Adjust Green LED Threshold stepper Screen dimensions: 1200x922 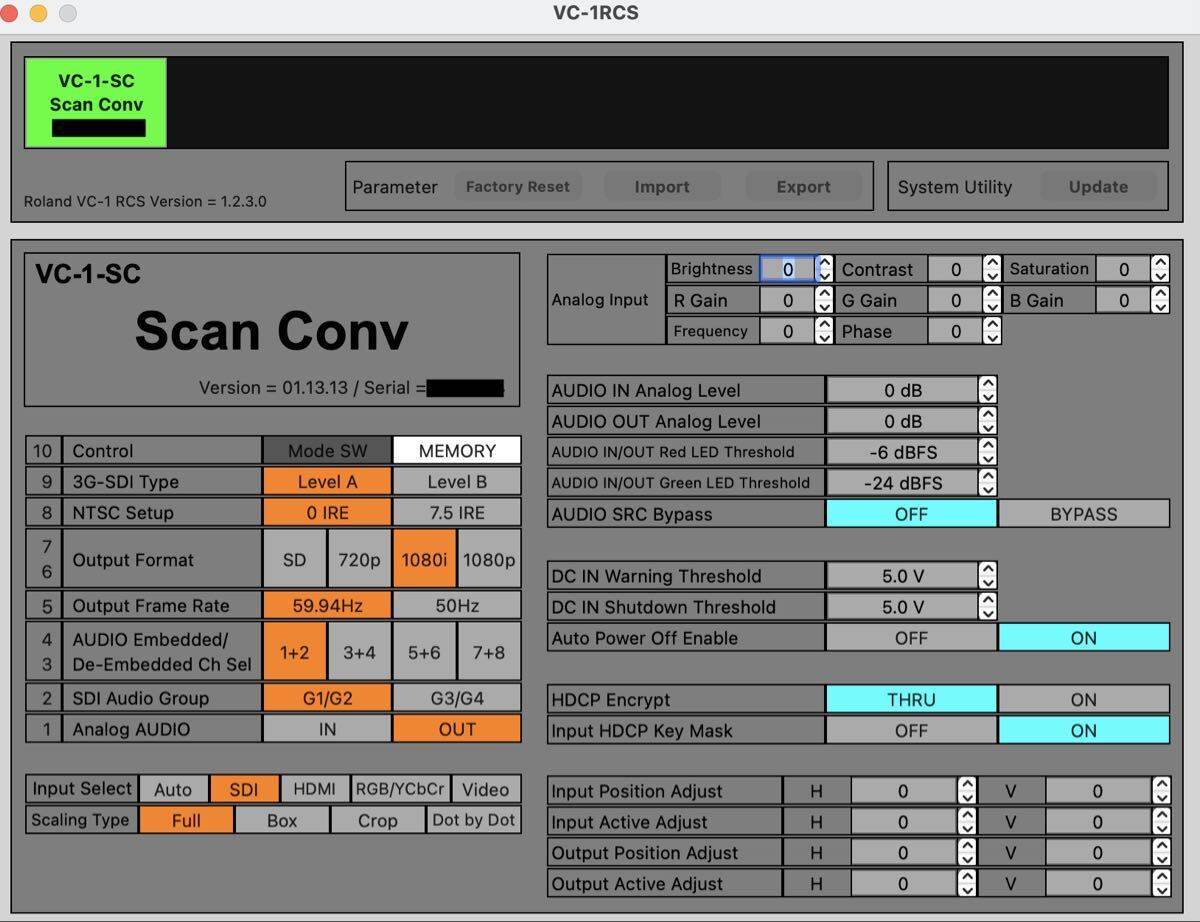pyautogui.click(x=988, y=483)
